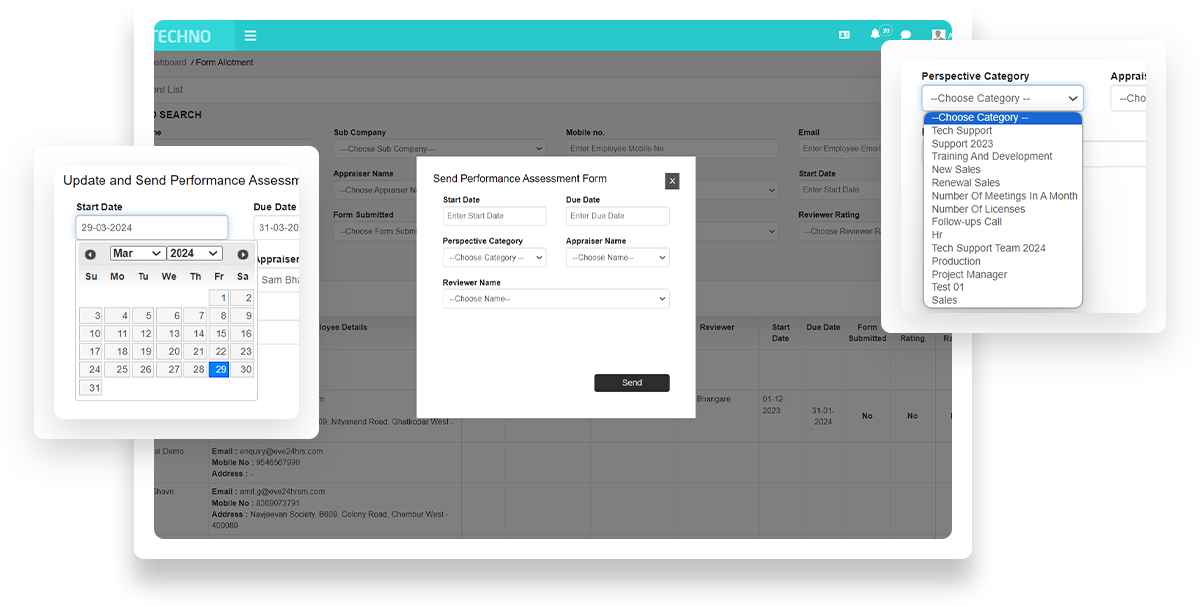The image size is (1200, 606).
Task: Close the Send Performance Assessment Form dialog
Action: [x=672, y=181]
